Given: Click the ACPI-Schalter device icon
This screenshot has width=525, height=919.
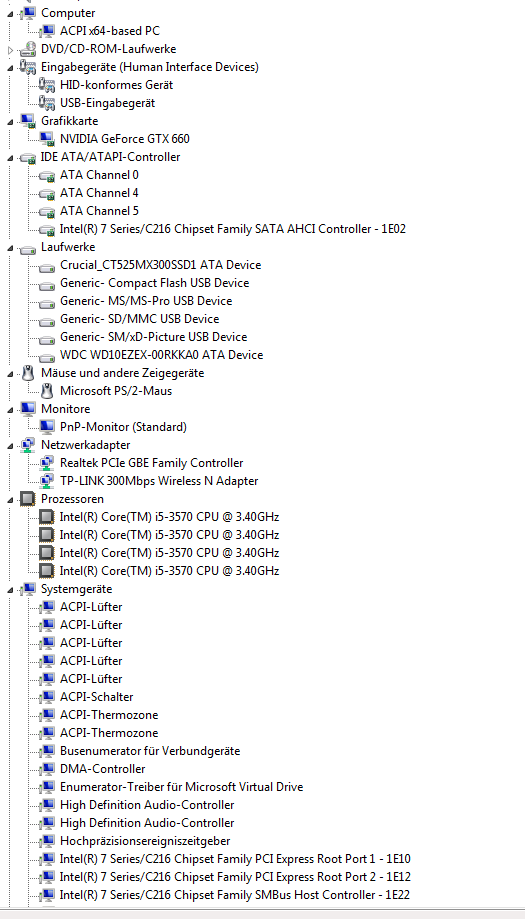Looking at the screenshot, I should coord(47,697).
